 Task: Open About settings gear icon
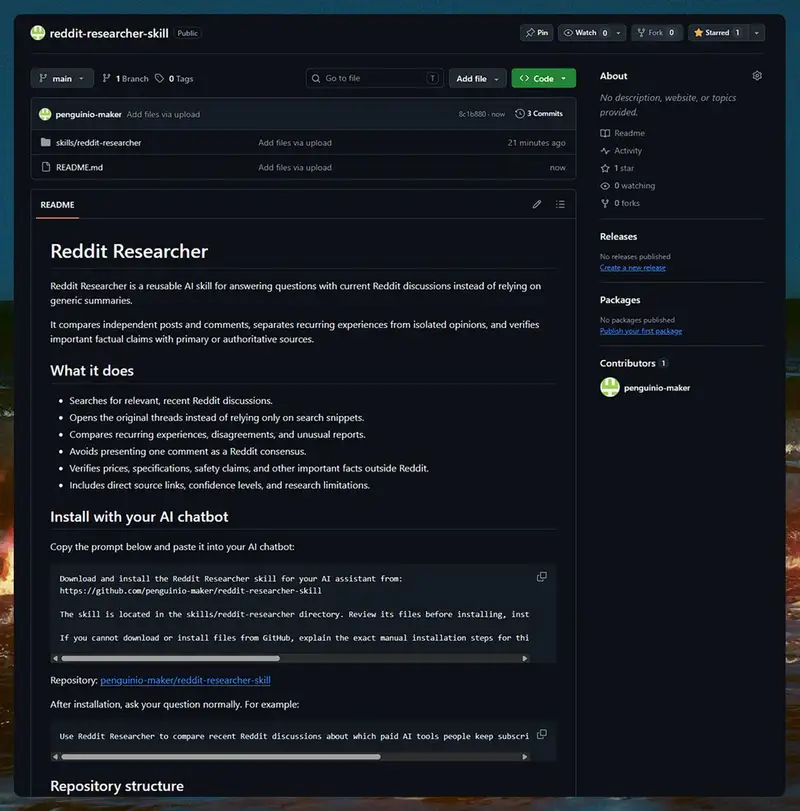tap(757, 76)
